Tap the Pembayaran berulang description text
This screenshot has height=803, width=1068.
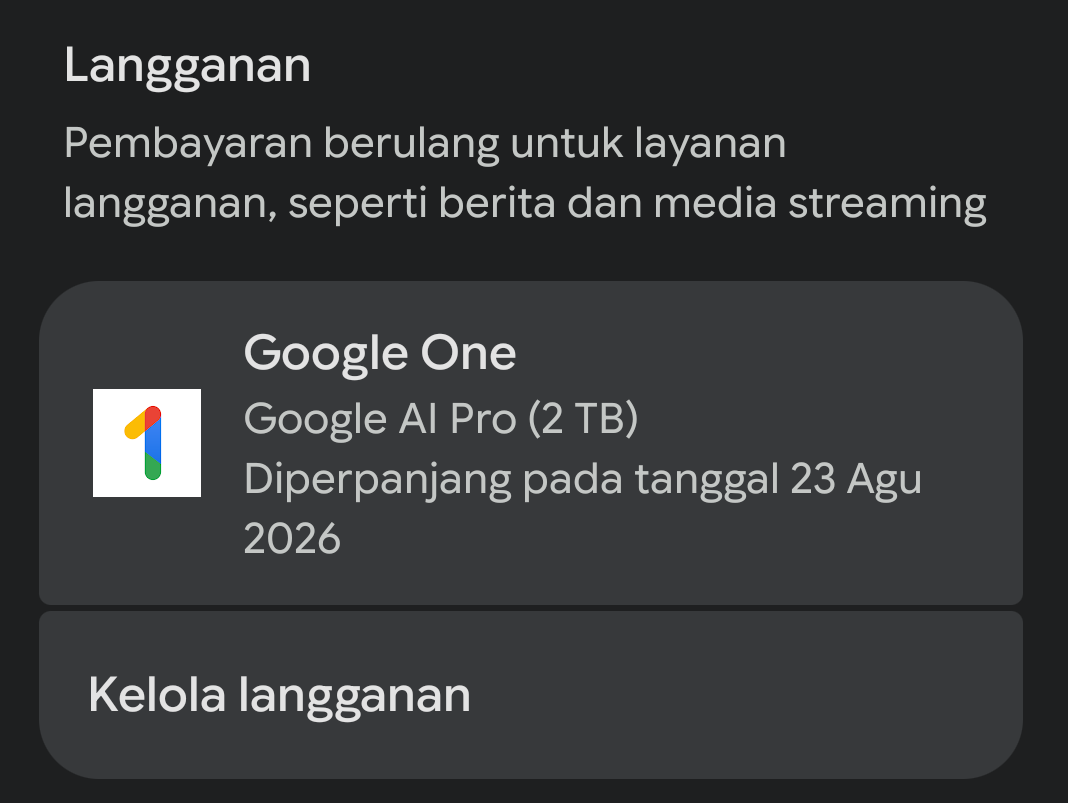[424, 144]
